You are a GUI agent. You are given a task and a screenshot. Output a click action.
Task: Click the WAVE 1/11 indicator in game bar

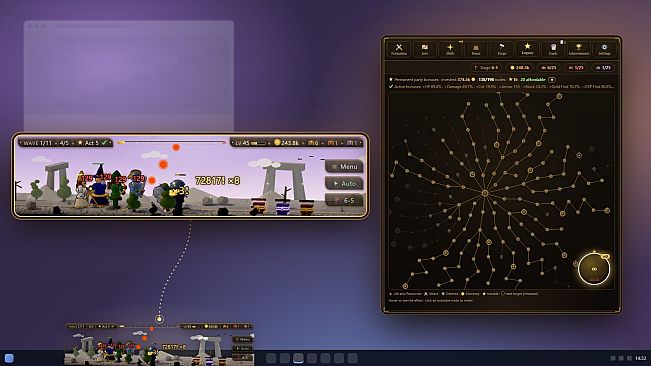38,143
